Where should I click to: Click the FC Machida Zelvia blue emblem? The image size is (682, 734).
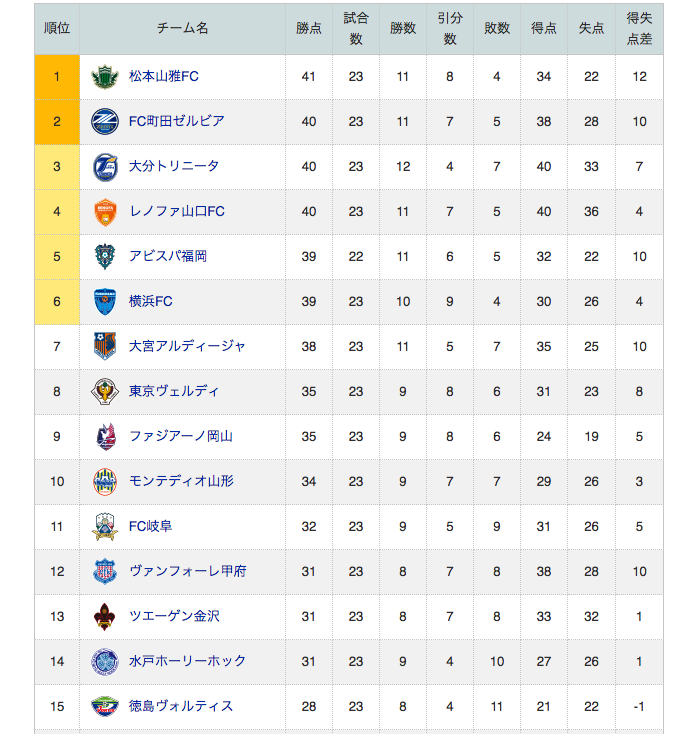point(104,122)
